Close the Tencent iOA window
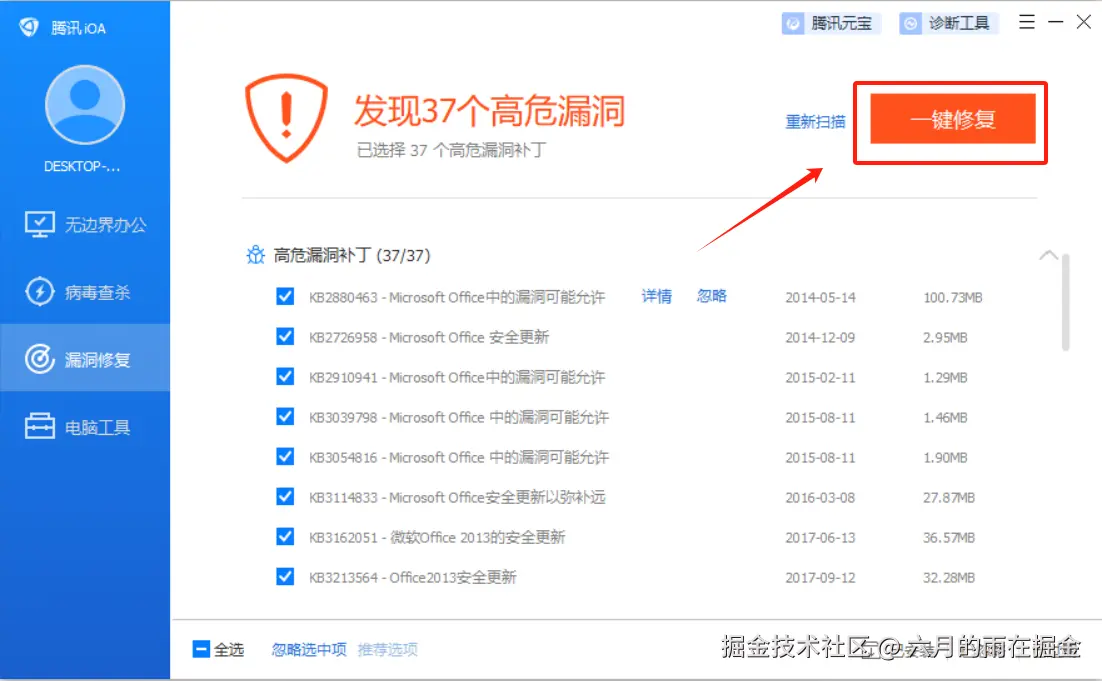The height and width of the screenshot is (681, 1102). pos(1084,22)
